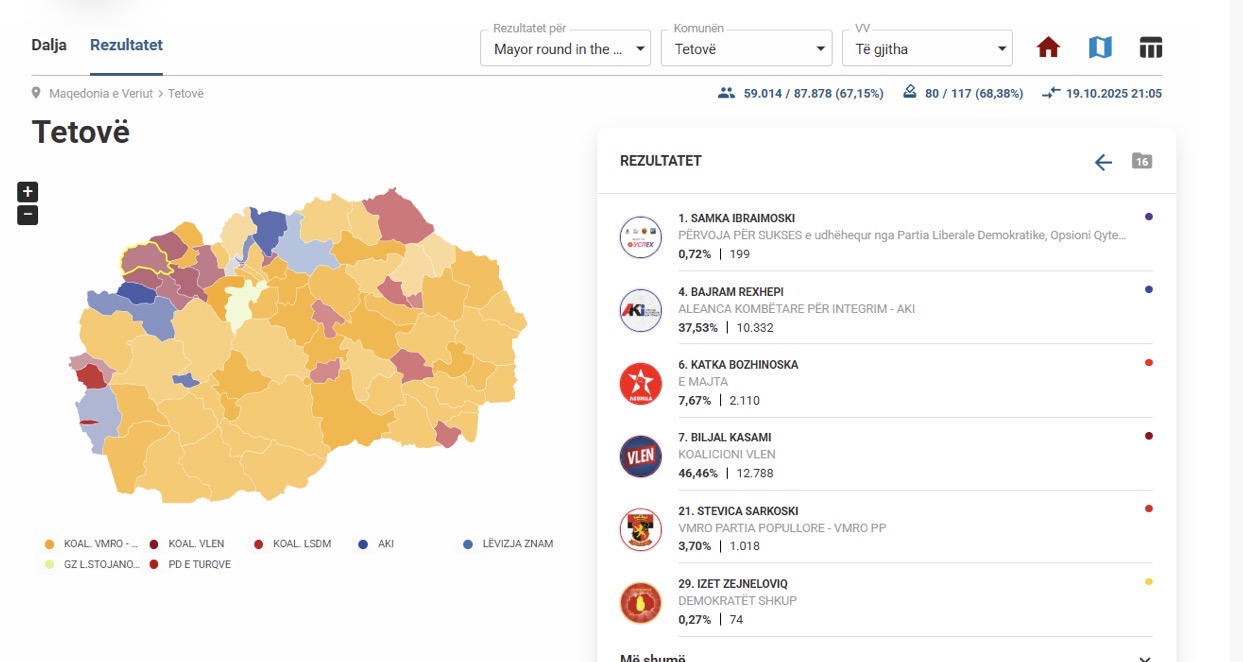Select the Dalja tab
The width and height of the screenshot is (1243, 662).
[x=47, y=45]
